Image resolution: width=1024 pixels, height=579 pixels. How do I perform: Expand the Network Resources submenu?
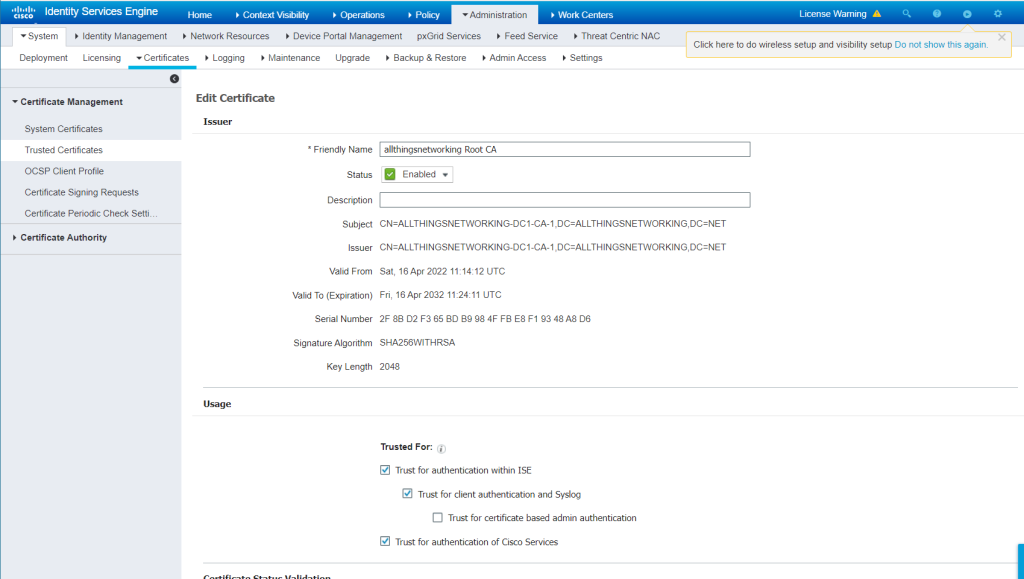pos(226,36)
